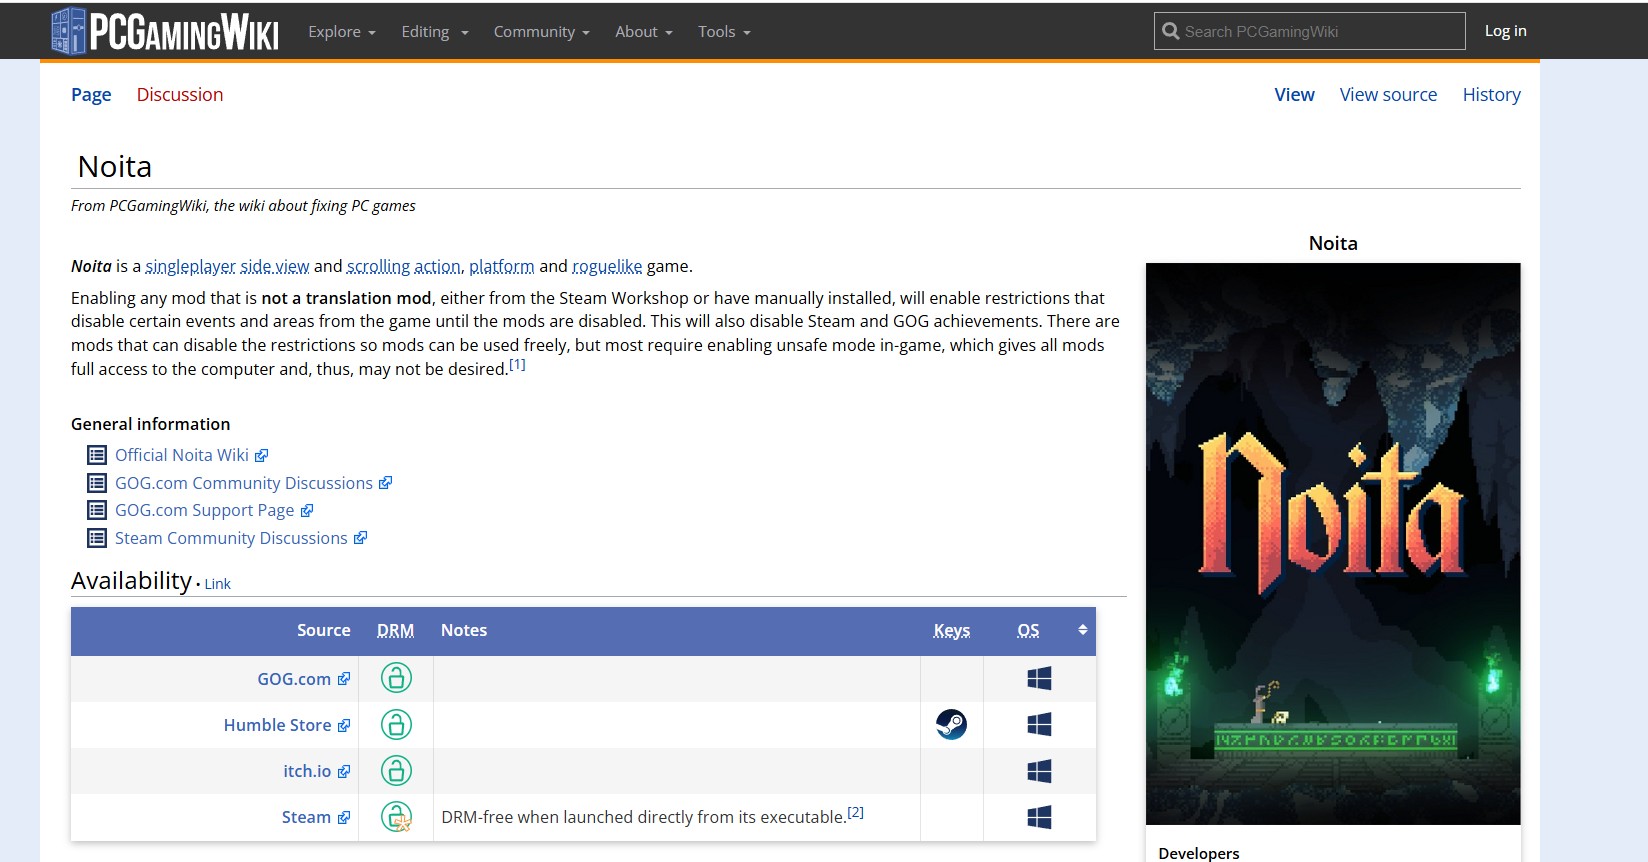This screenshot has width=1648, height=862.
Task: Click the Keys column header
Action: [952, 630]
